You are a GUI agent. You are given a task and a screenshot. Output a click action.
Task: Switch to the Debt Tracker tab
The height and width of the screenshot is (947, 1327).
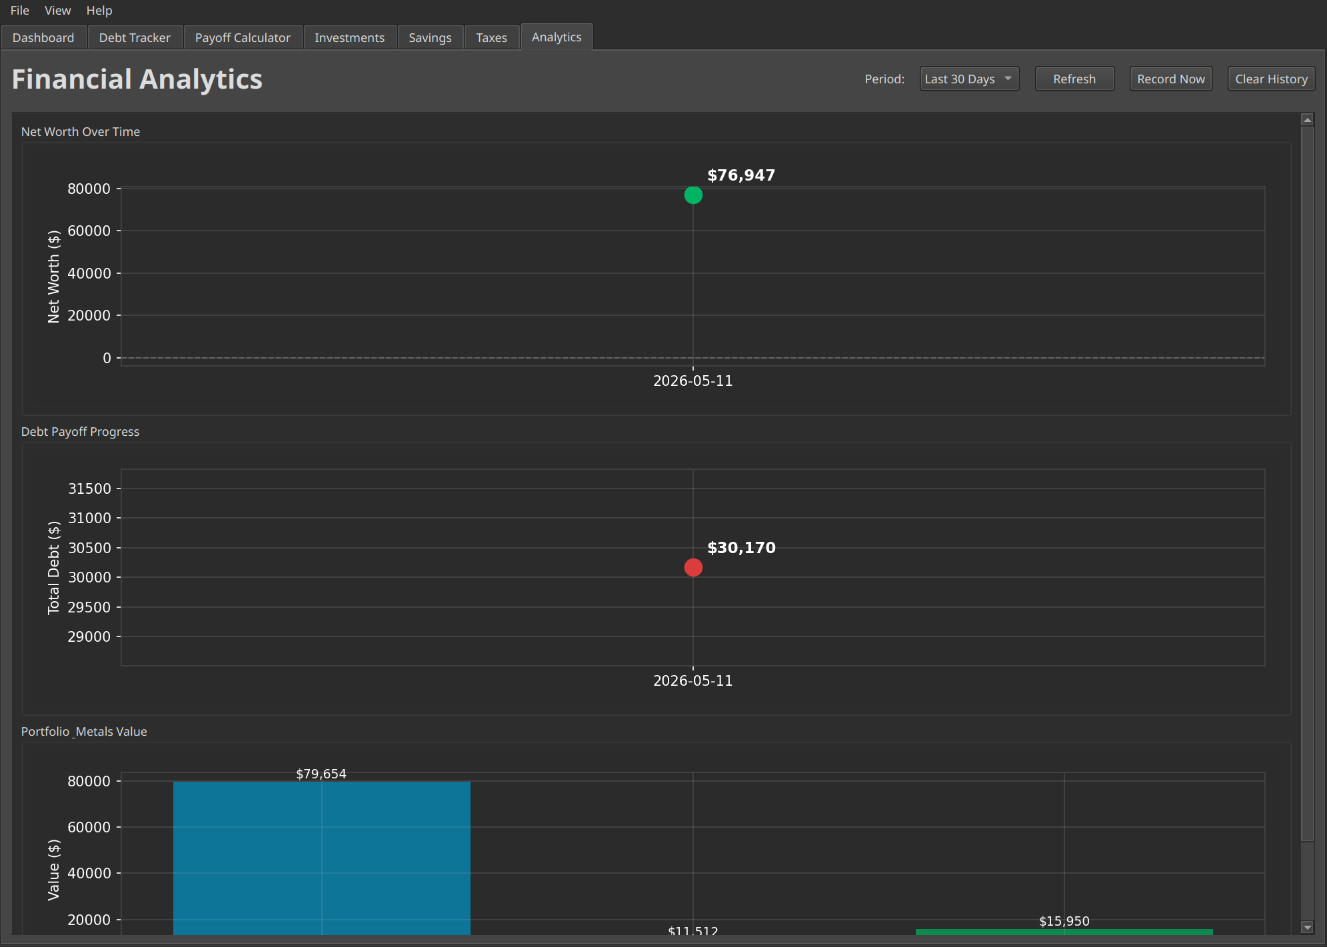tap(135, 37)
